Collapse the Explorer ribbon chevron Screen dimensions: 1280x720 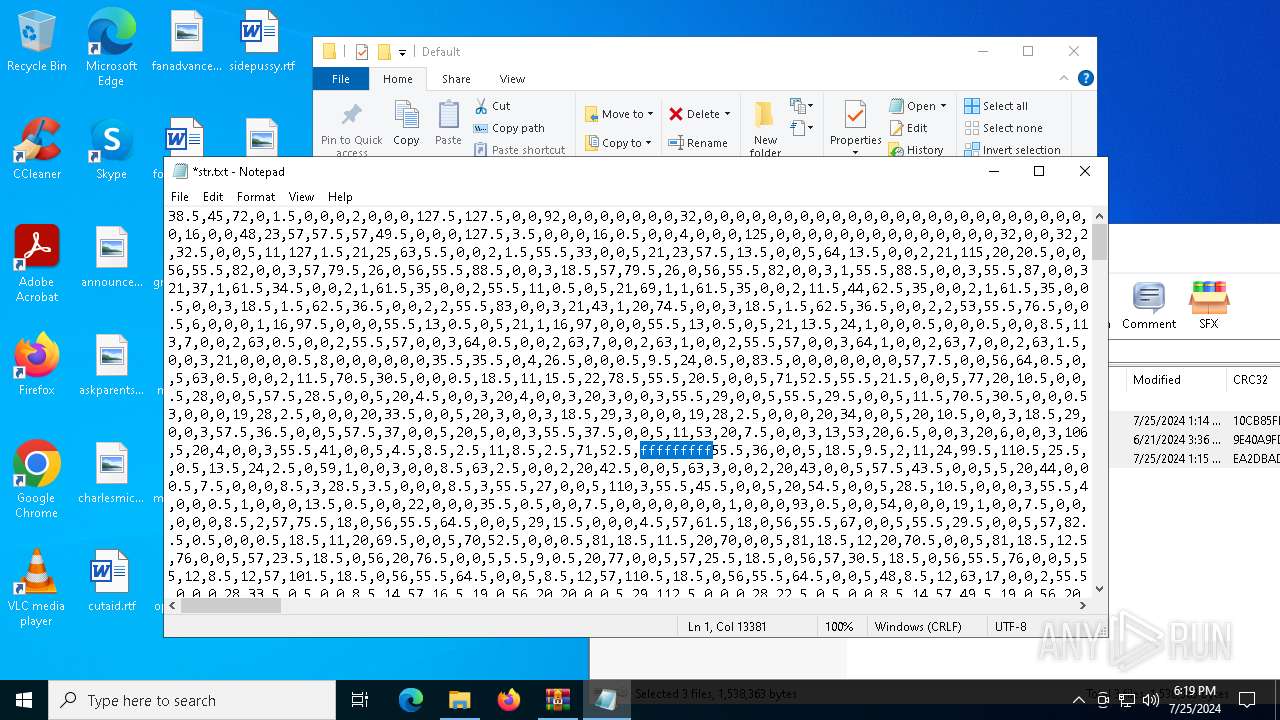click(1063, 78)
